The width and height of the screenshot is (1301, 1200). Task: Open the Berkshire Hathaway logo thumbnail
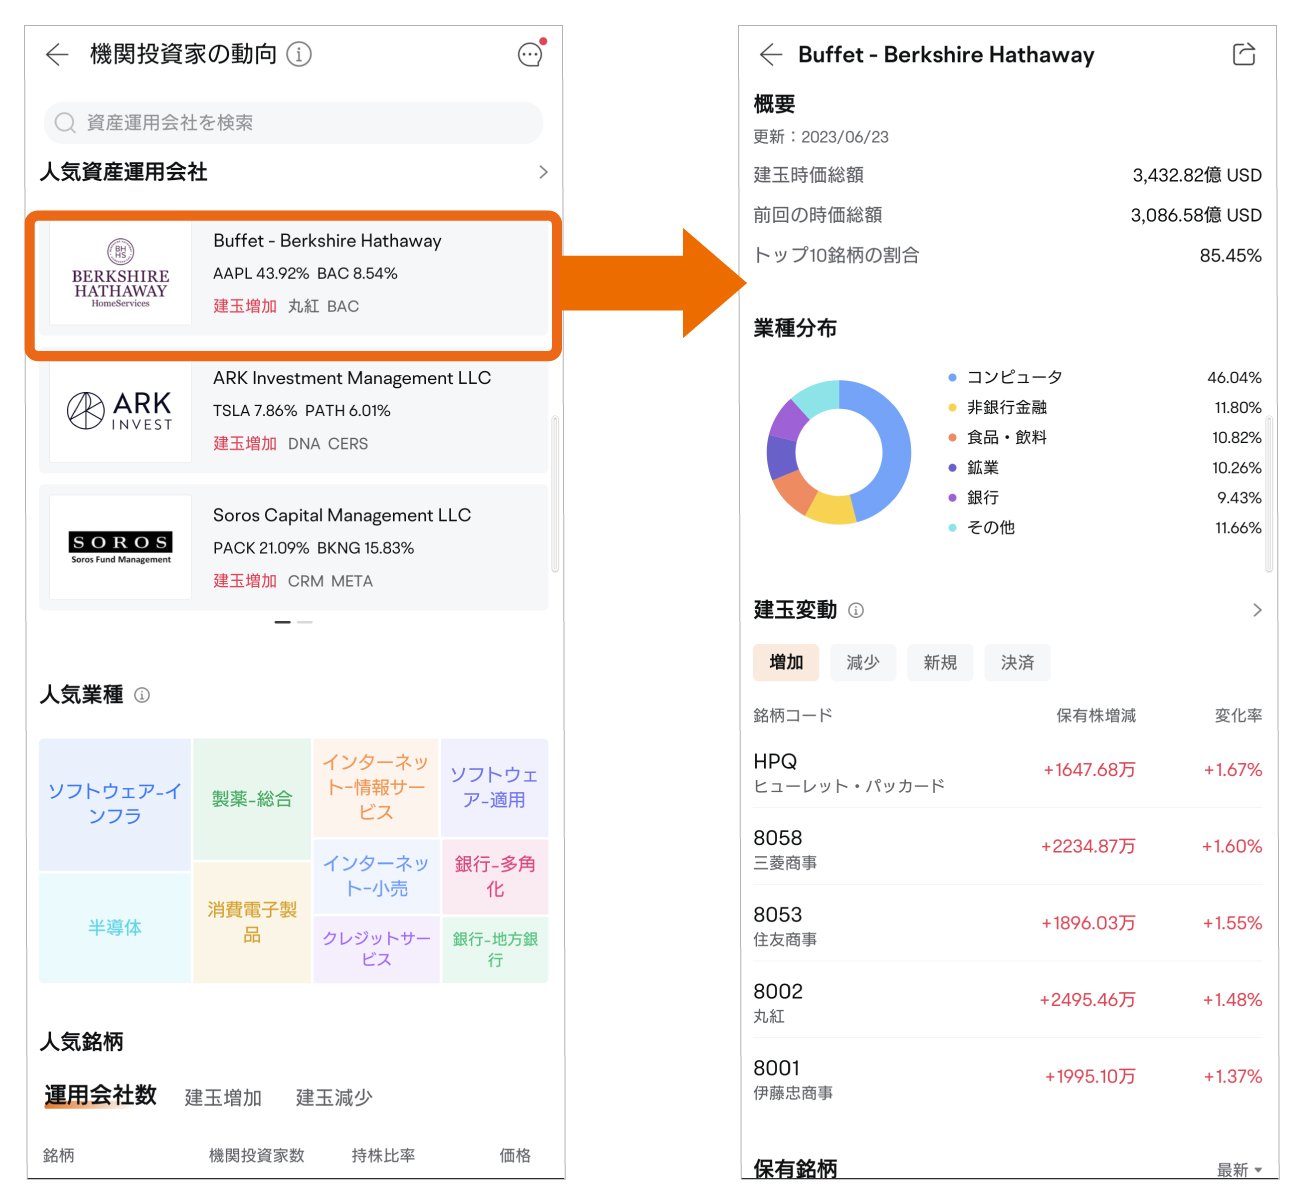click(x=120, y=273)
